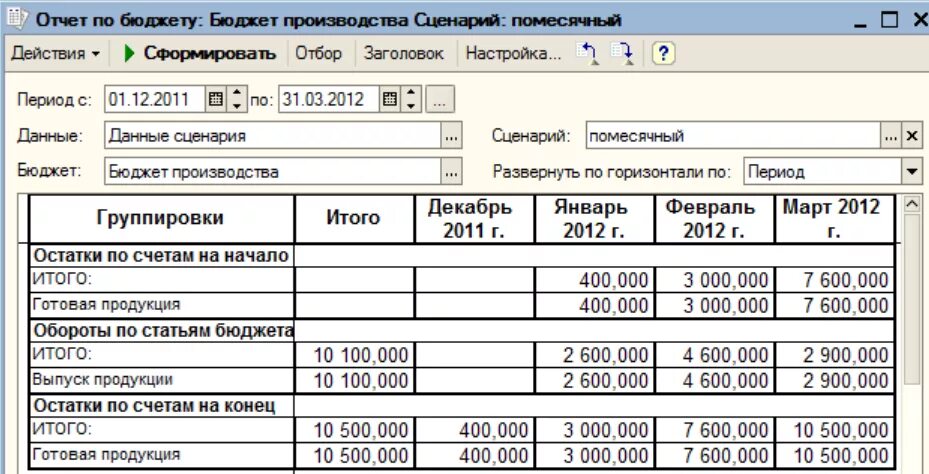Maximize the budget report window

(889, 20)
